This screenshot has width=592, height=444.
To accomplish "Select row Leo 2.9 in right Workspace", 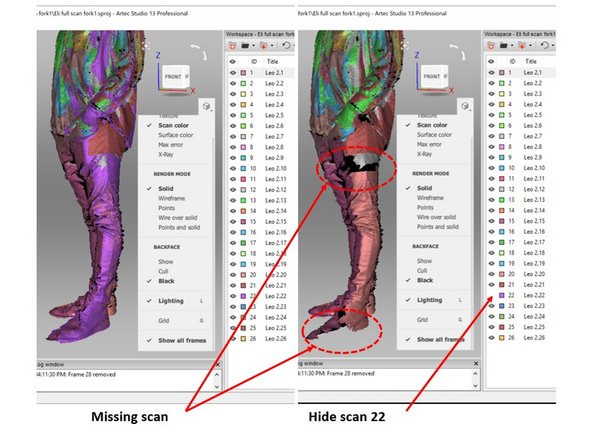I will click(520, 157).
